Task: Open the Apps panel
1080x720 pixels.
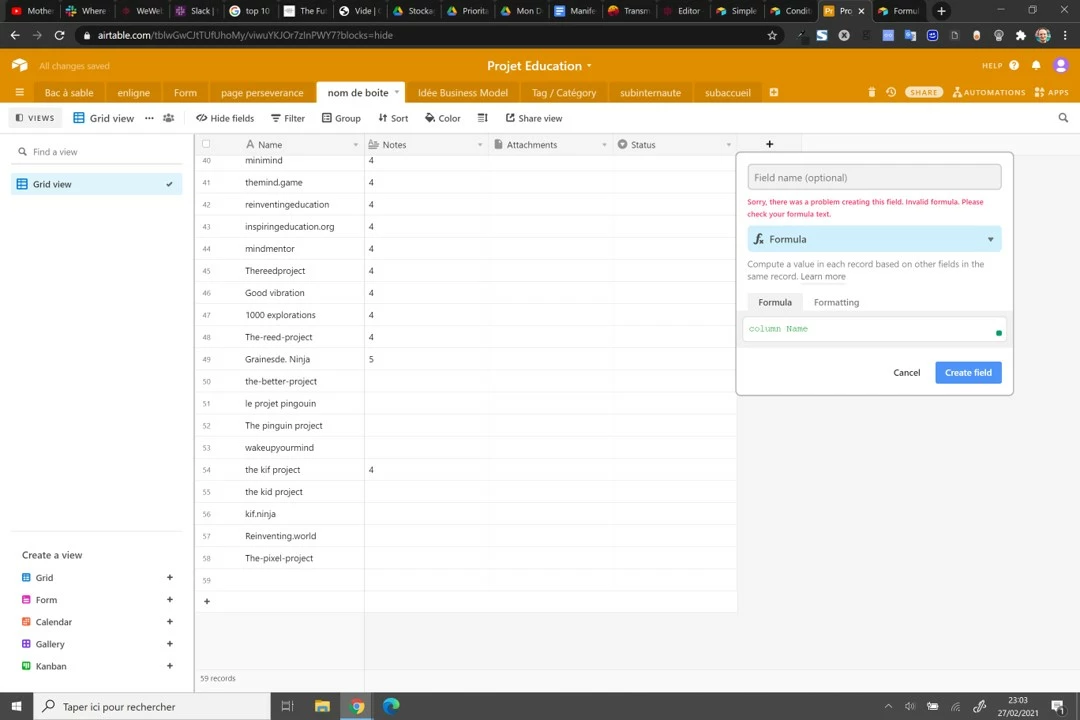Action: [x=1051, y=92]
